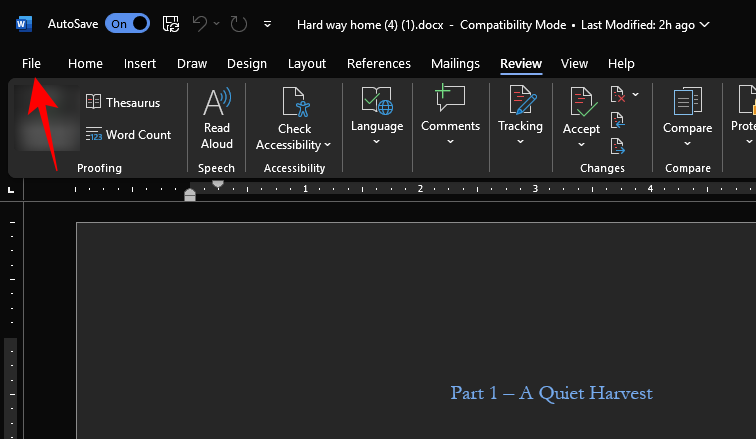Image resolution: width=756 pixels, height=439 pixels.
Task: Click the Word Count button
Action: (x=128, y=135)
